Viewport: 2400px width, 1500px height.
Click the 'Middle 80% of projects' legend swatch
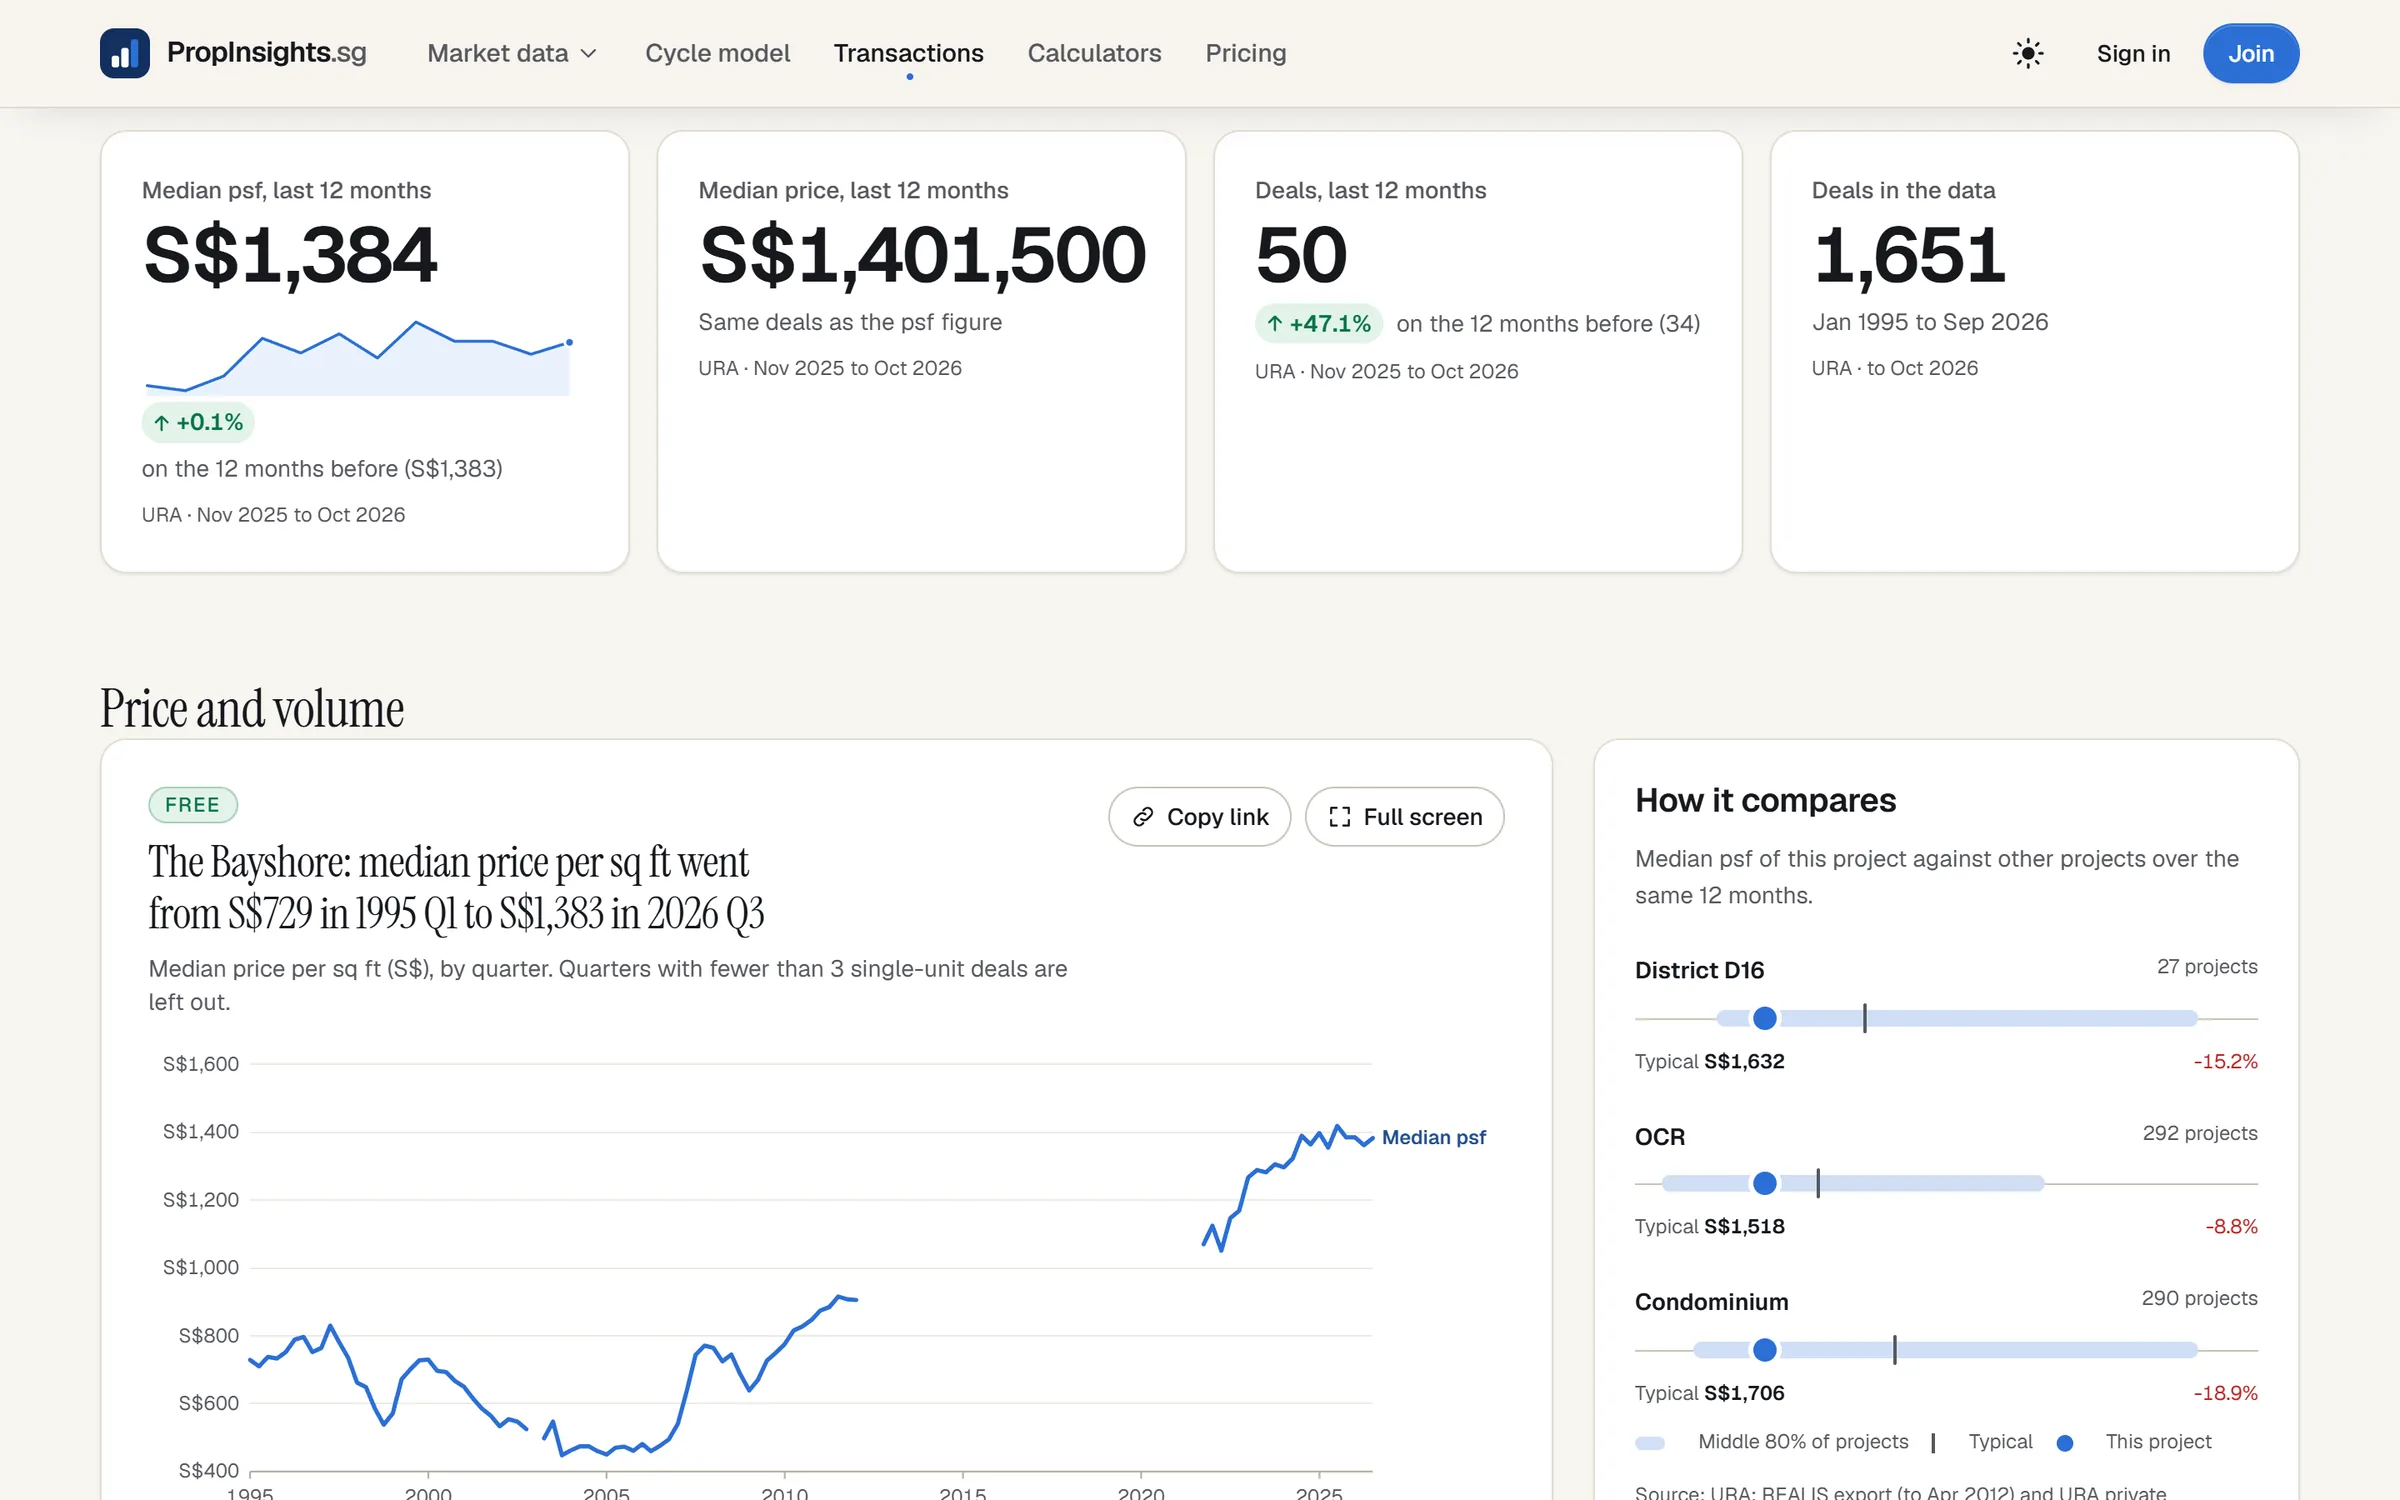pos(1650,1443)
